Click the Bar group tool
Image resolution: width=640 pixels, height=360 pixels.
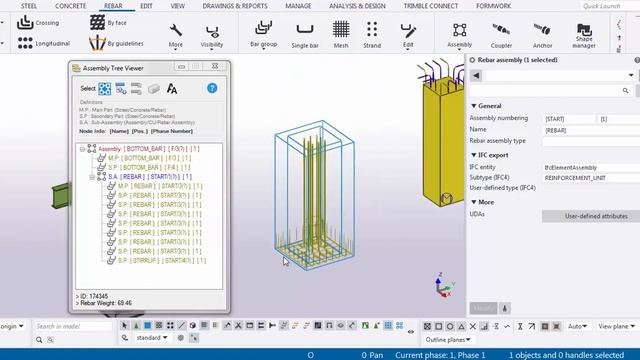[263, 34]
